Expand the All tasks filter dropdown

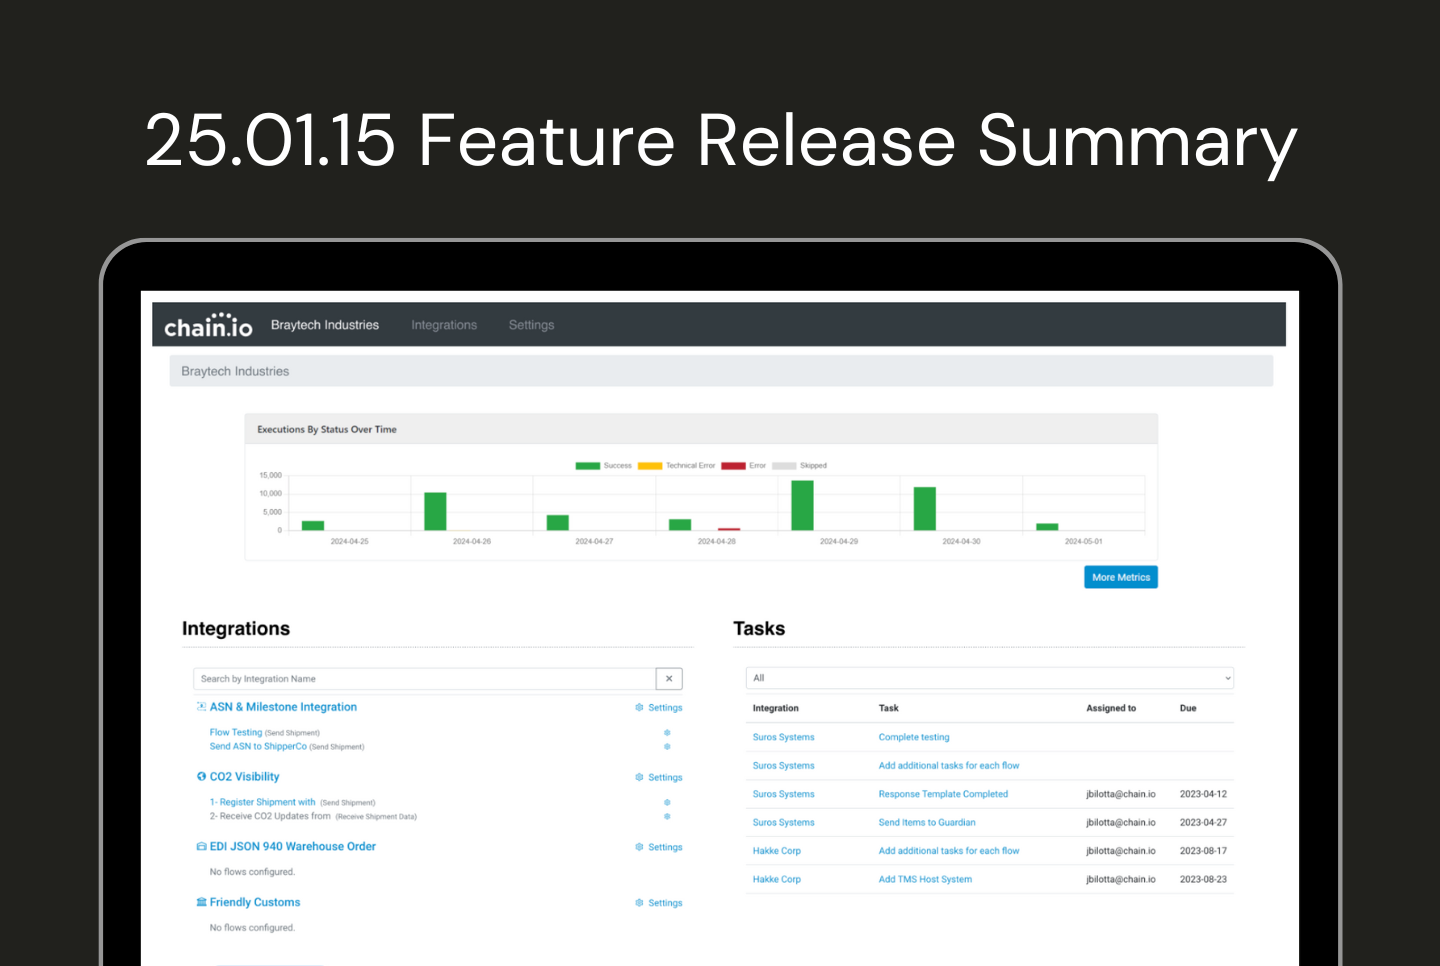[990, 679]
